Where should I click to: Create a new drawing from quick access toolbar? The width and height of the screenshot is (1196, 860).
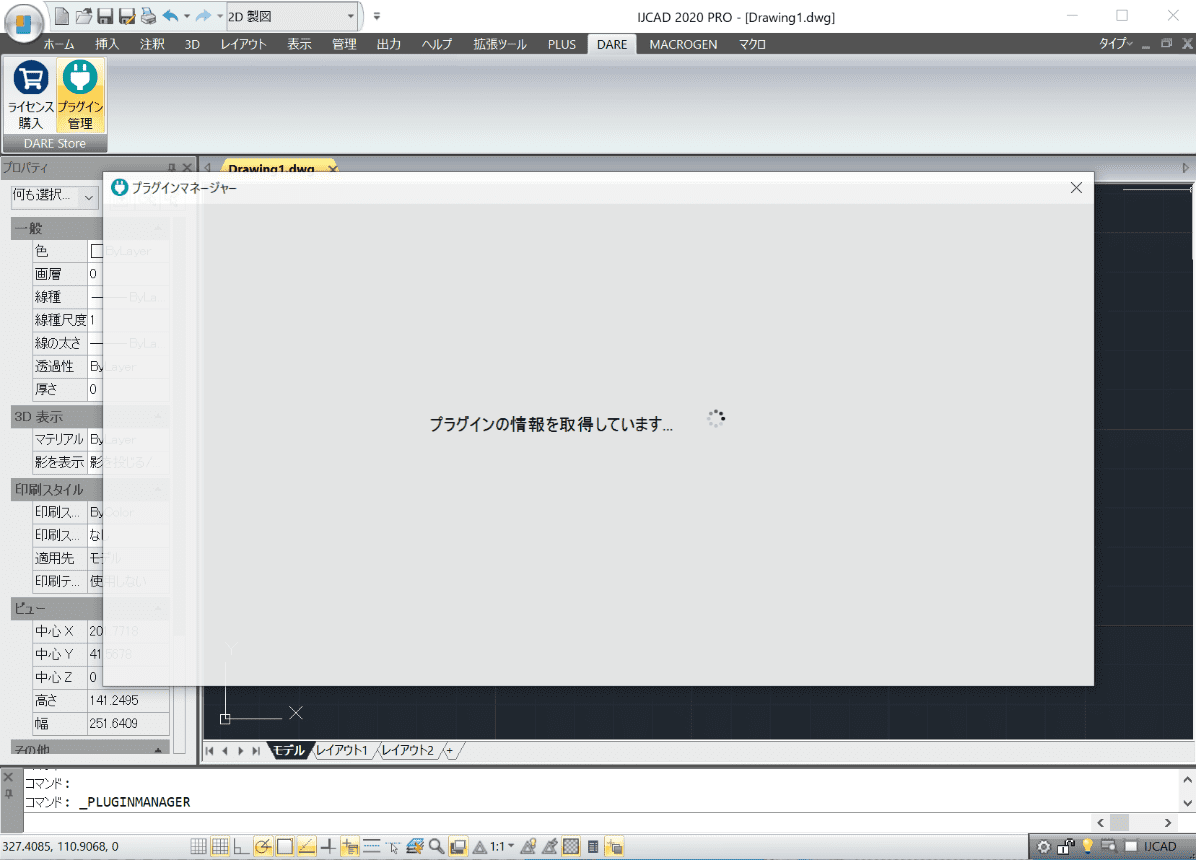click(62, 16)
